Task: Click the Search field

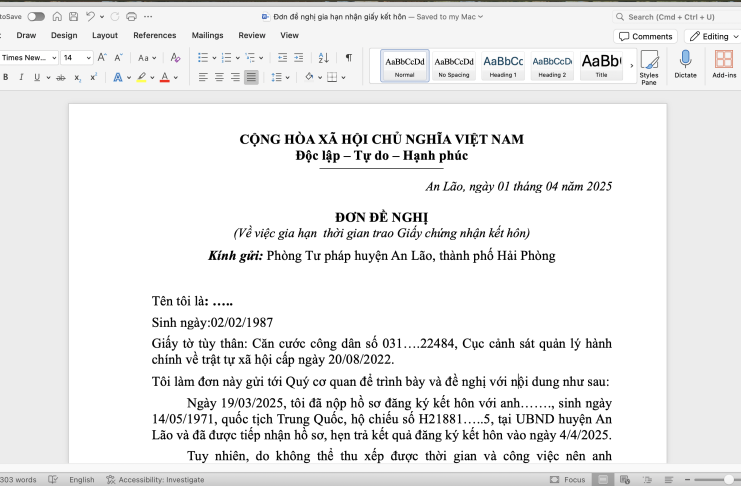Action: pos(677,17)
